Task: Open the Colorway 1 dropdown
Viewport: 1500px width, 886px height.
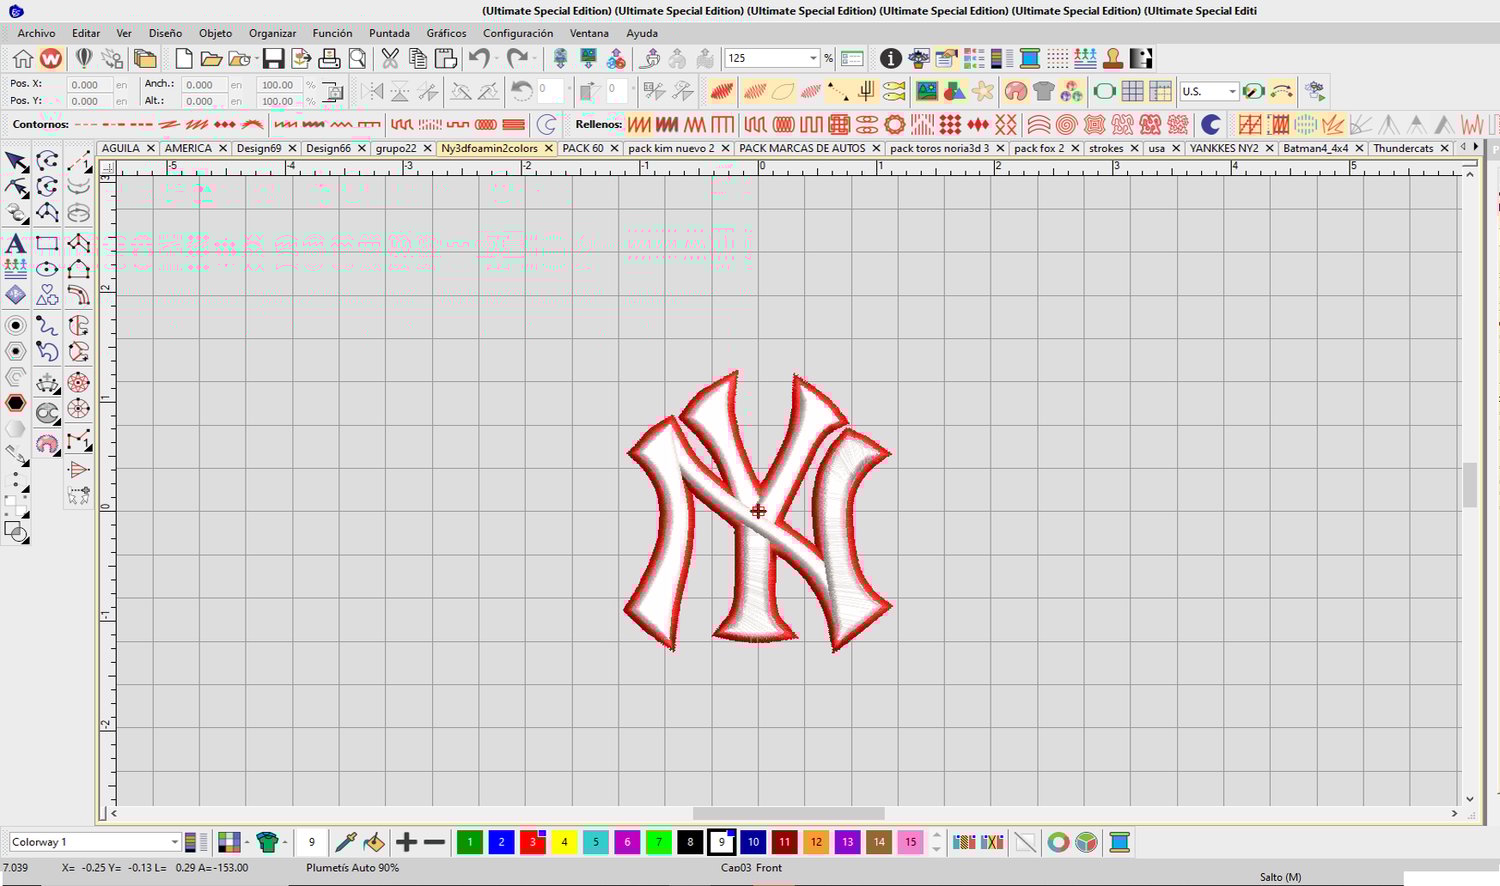Action: coord(174,842)
